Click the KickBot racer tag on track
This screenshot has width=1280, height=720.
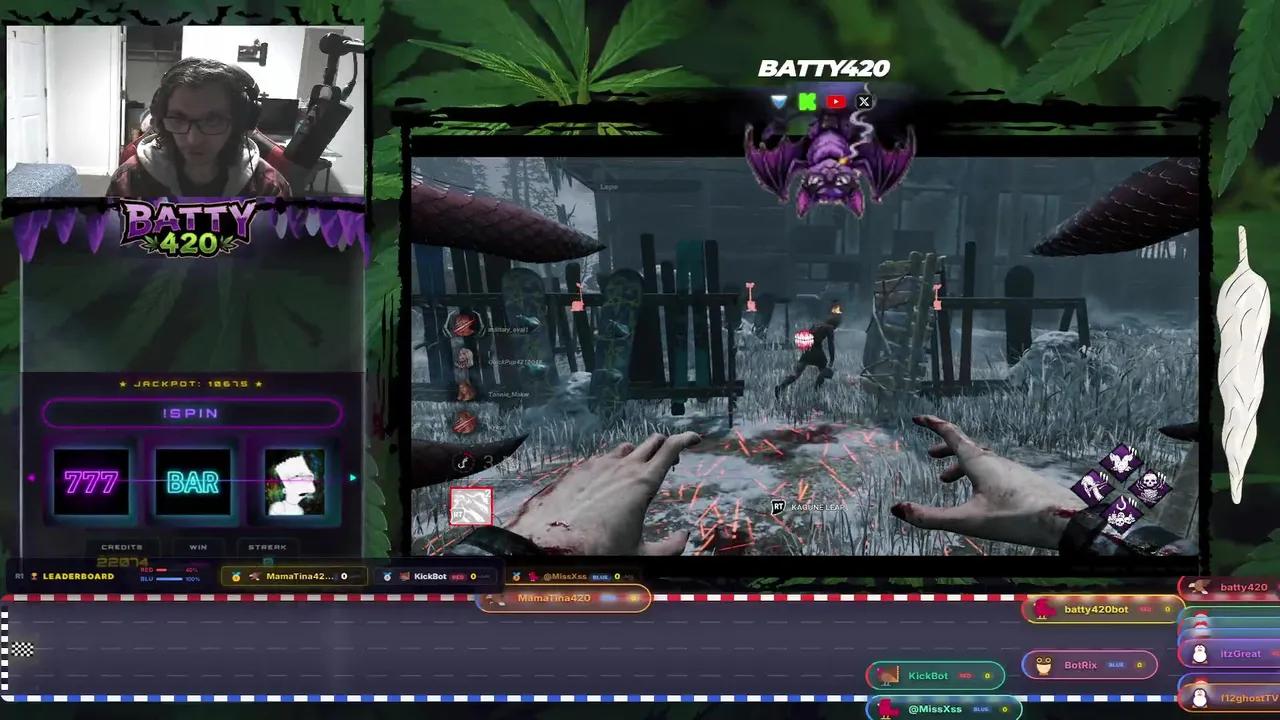coord(934,675)
